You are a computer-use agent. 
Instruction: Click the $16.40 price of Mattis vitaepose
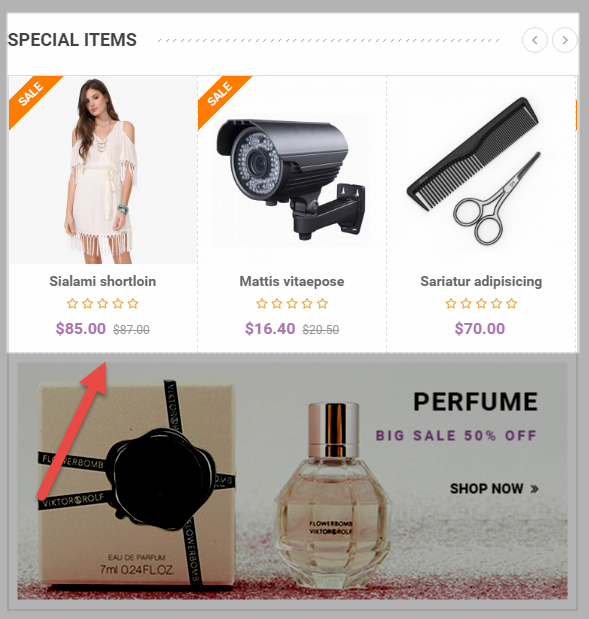[x=270, y=328]
